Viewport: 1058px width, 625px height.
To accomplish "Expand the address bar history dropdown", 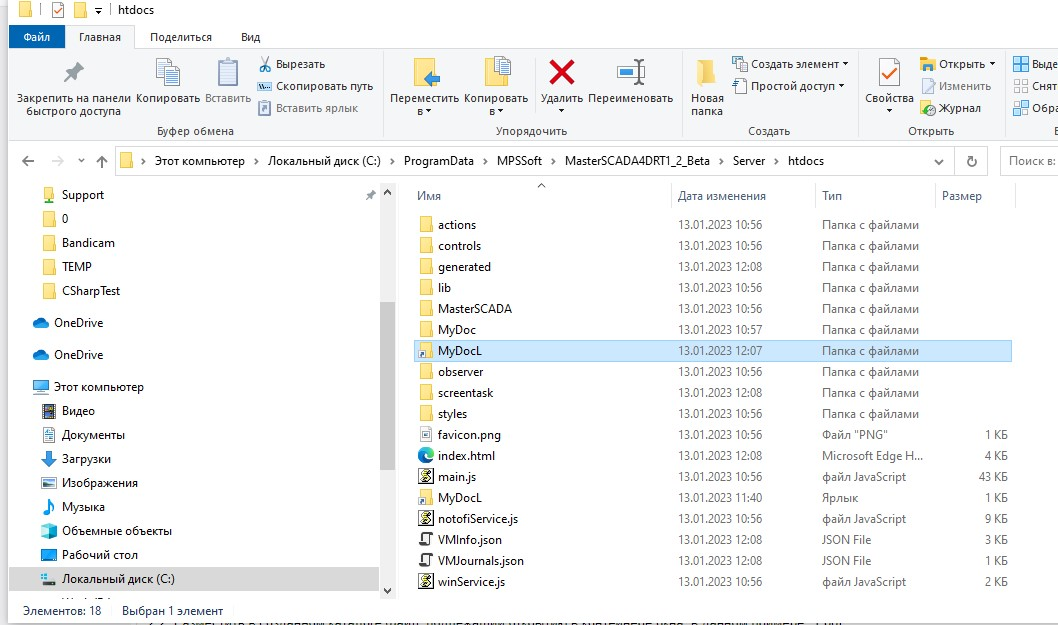I will [942, 161].
